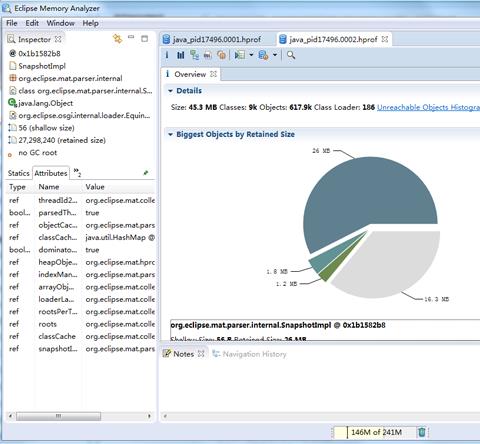The height and width of the screenshot is (444, 480).
Task: Click the SnapshotImpl @ 0x1b1582b8 details text
Action: point(278,325)
